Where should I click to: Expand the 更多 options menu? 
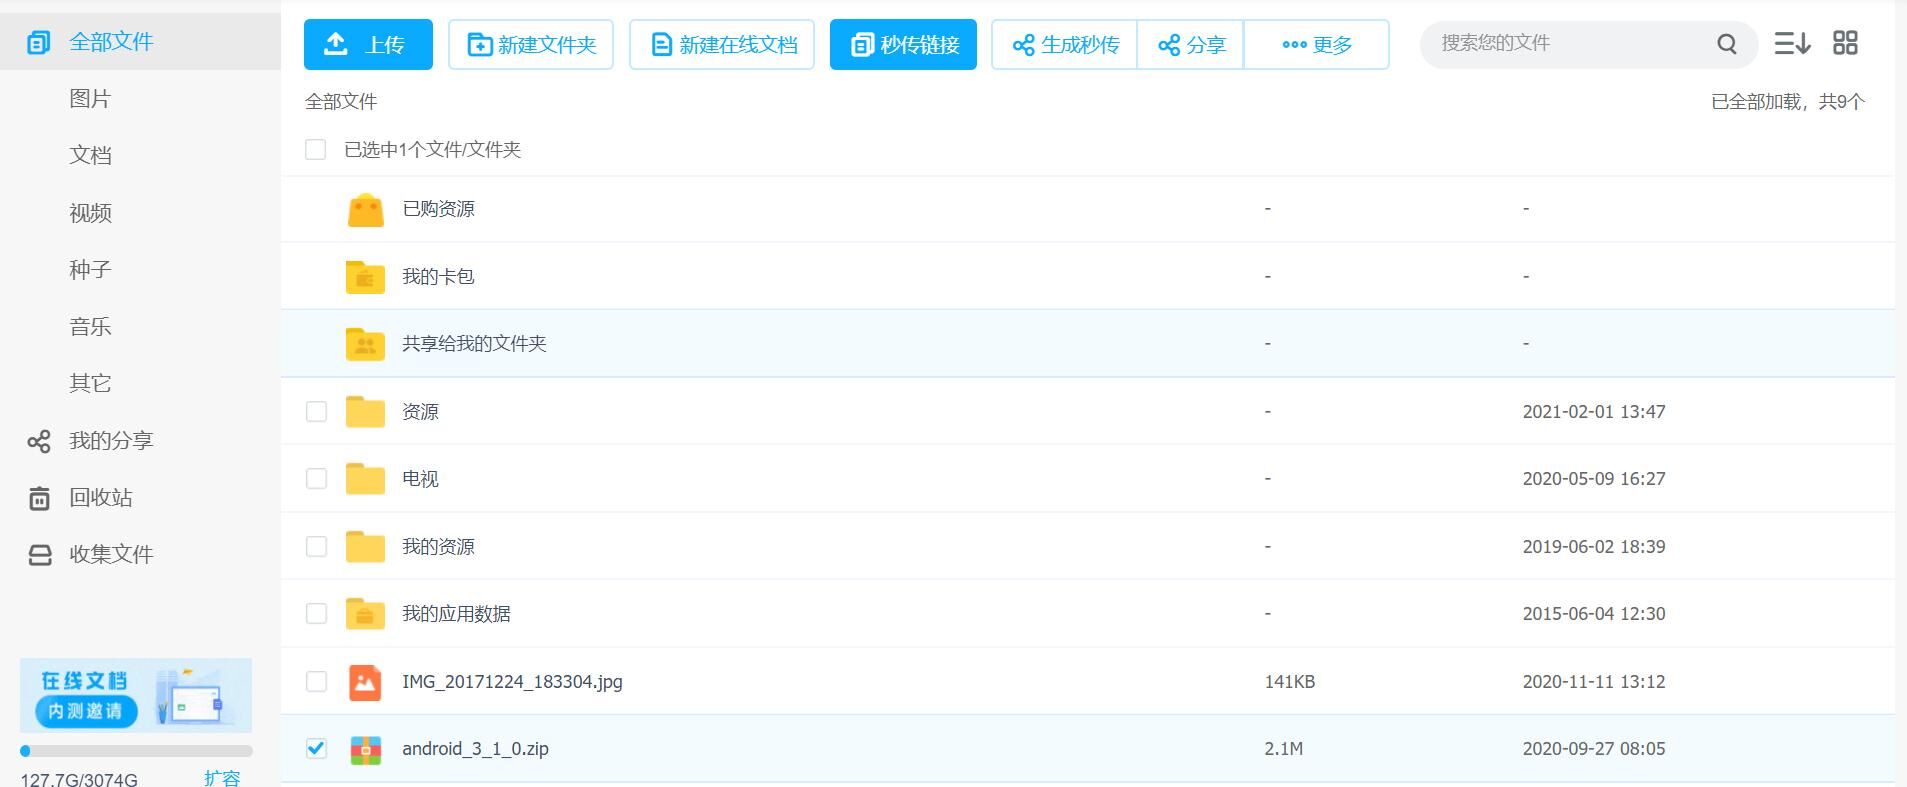[x=1316, y=45]
